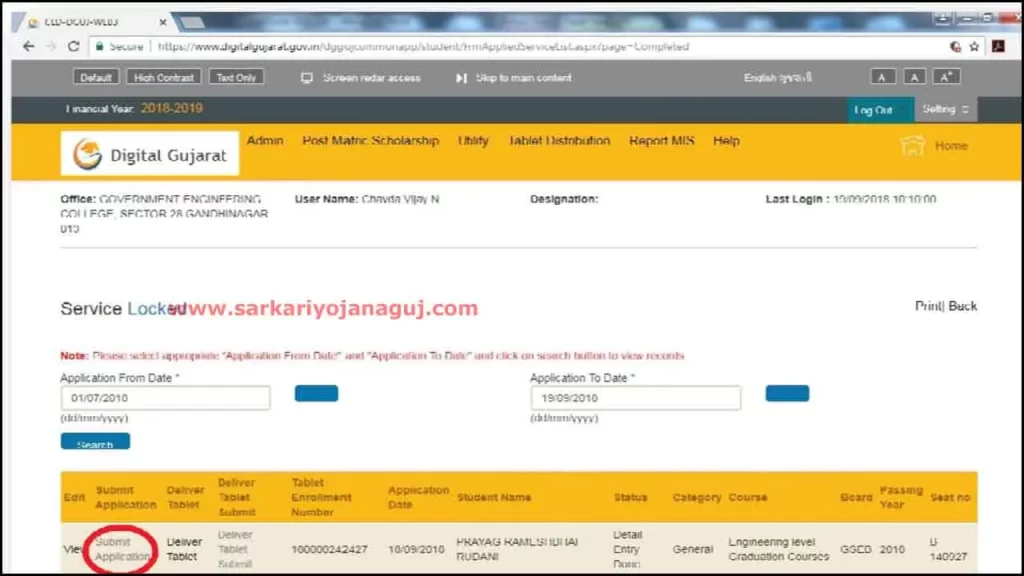This screenshot has width=1024, height=576.
Task: Open the Utility menu
Action: click(x=473, y=141)
